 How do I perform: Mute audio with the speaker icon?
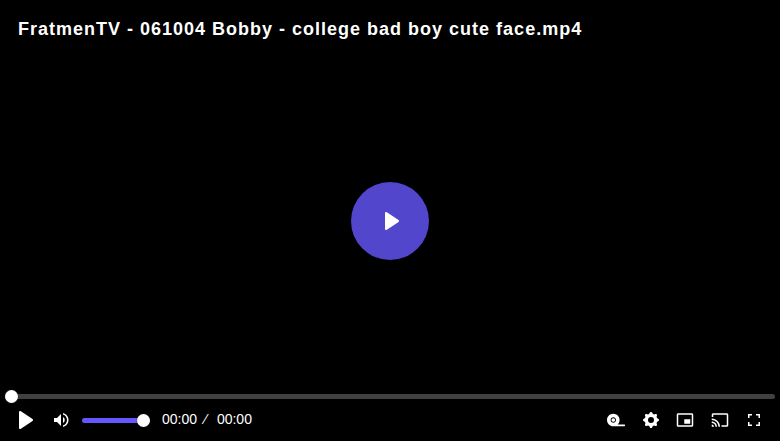(x=61, y=420)
